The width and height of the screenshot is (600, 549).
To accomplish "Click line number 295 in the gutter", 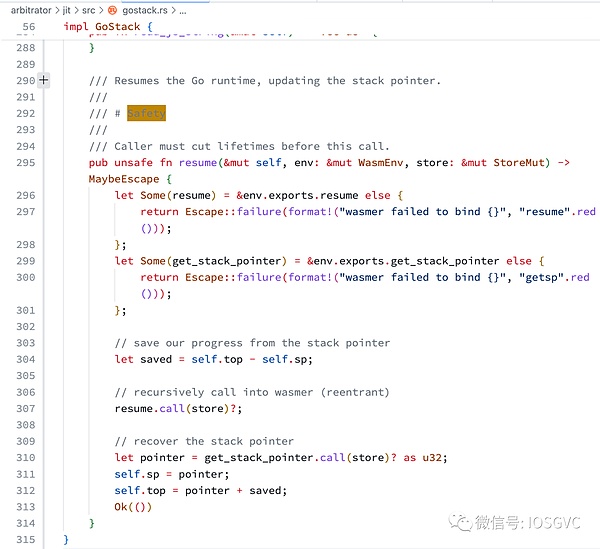I will 25,163.
